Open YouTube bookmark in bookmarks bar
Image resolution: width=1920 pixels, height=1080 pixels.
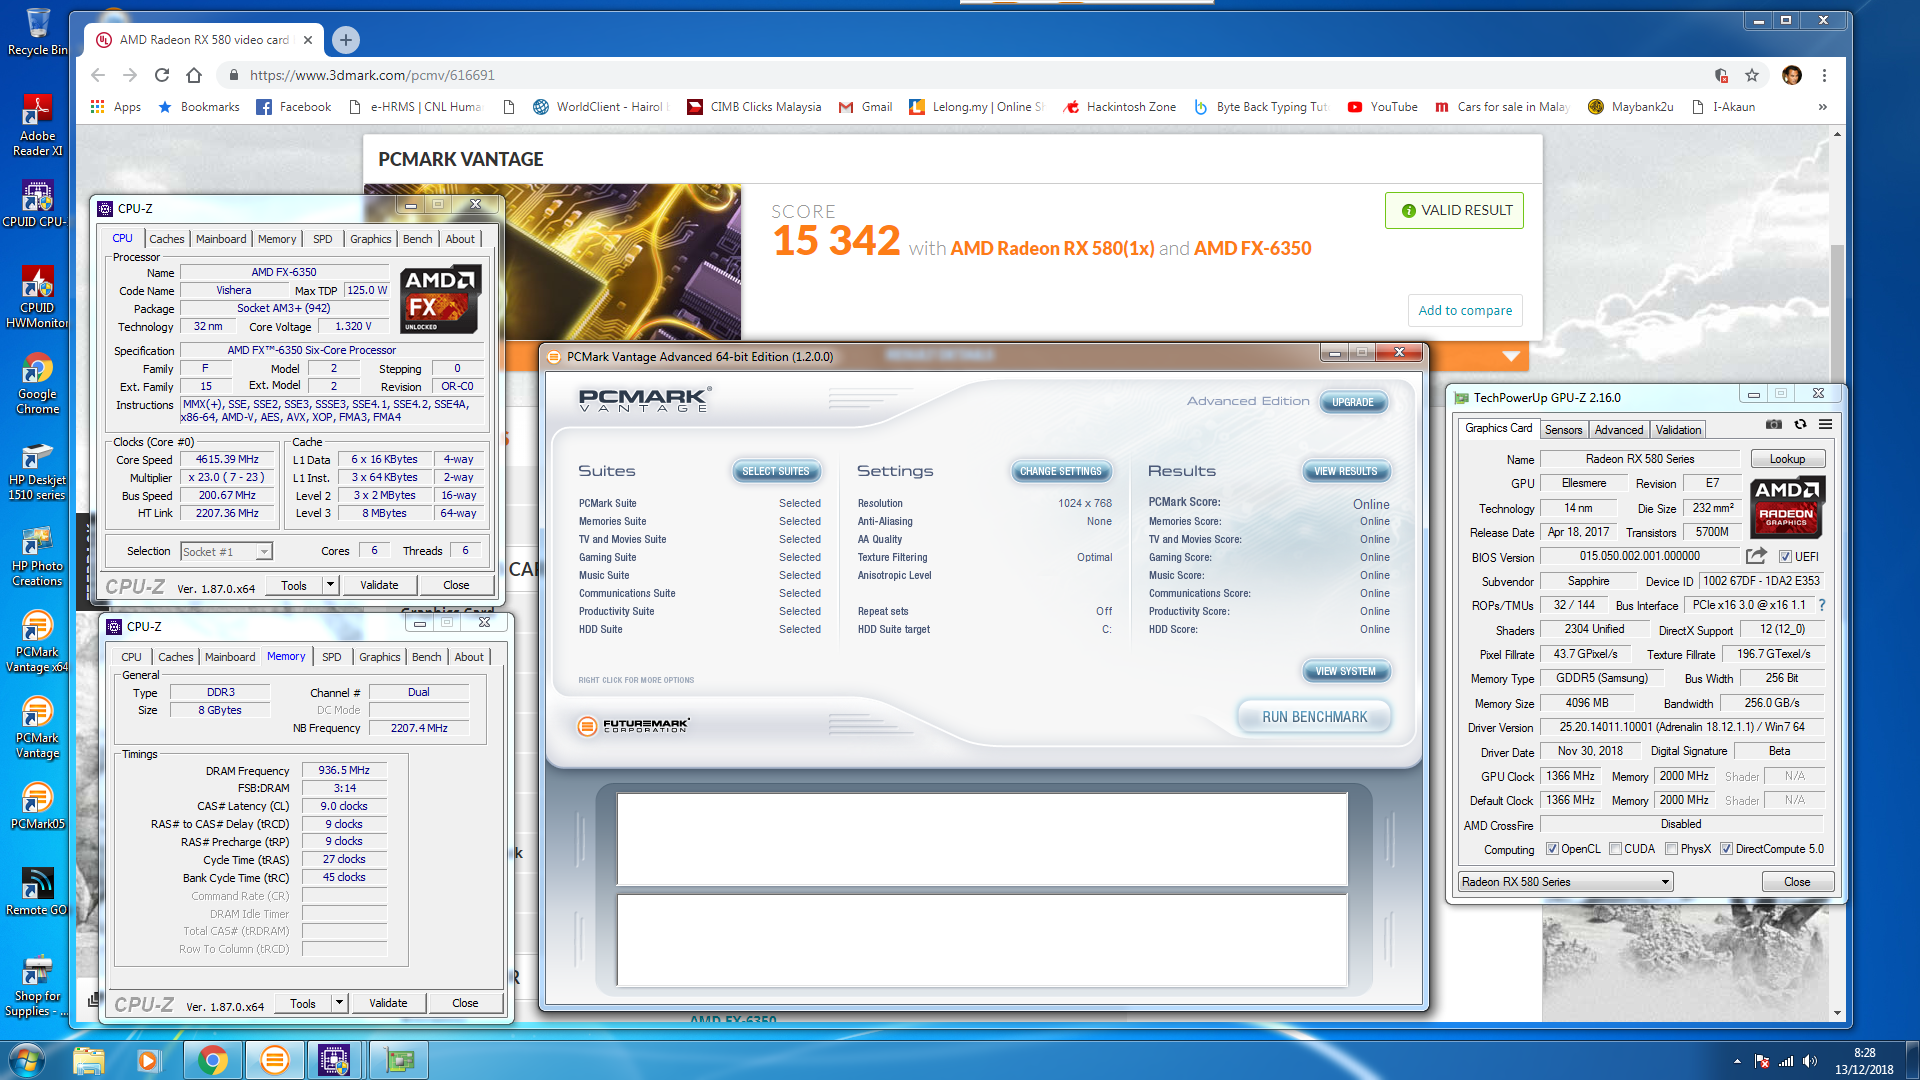pos(1383,107)
